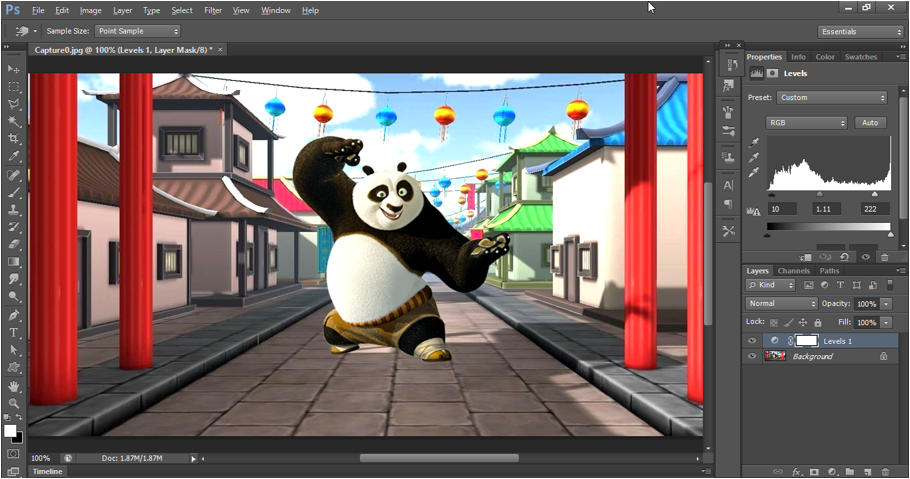Hide the Background layer
Image resolution: width=910 pixels, height=479 pixels.
pyautogui.click(x=752, y=356)
